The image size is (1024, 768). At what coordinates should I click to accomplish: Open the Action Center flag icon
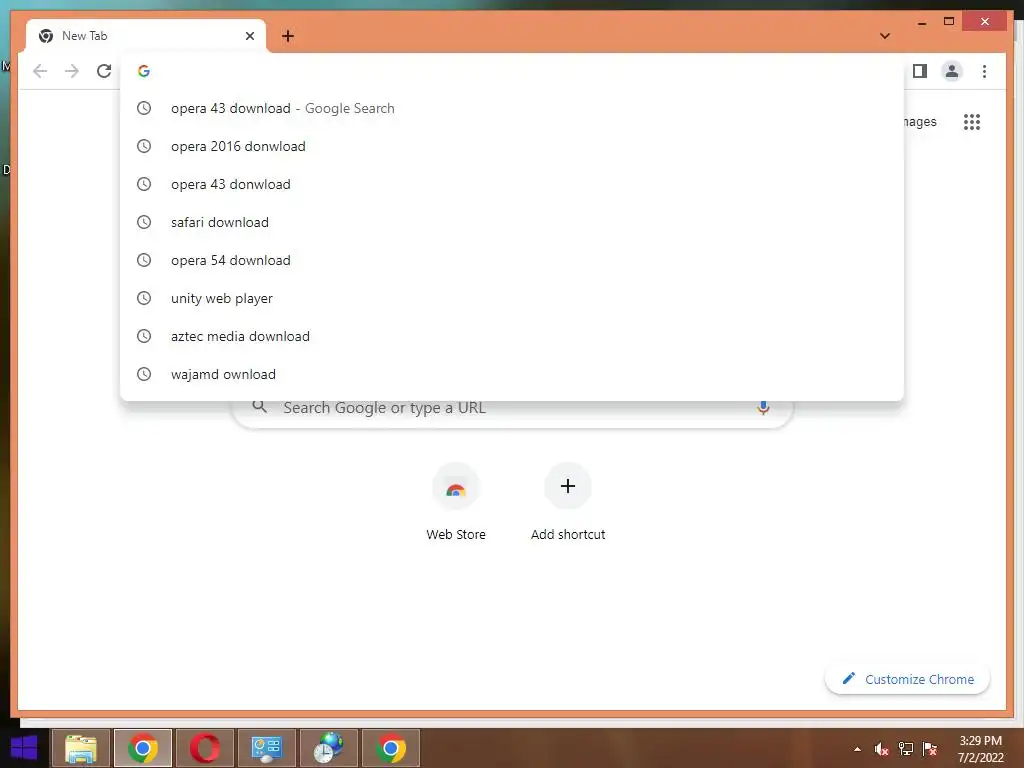pos(930,749)
